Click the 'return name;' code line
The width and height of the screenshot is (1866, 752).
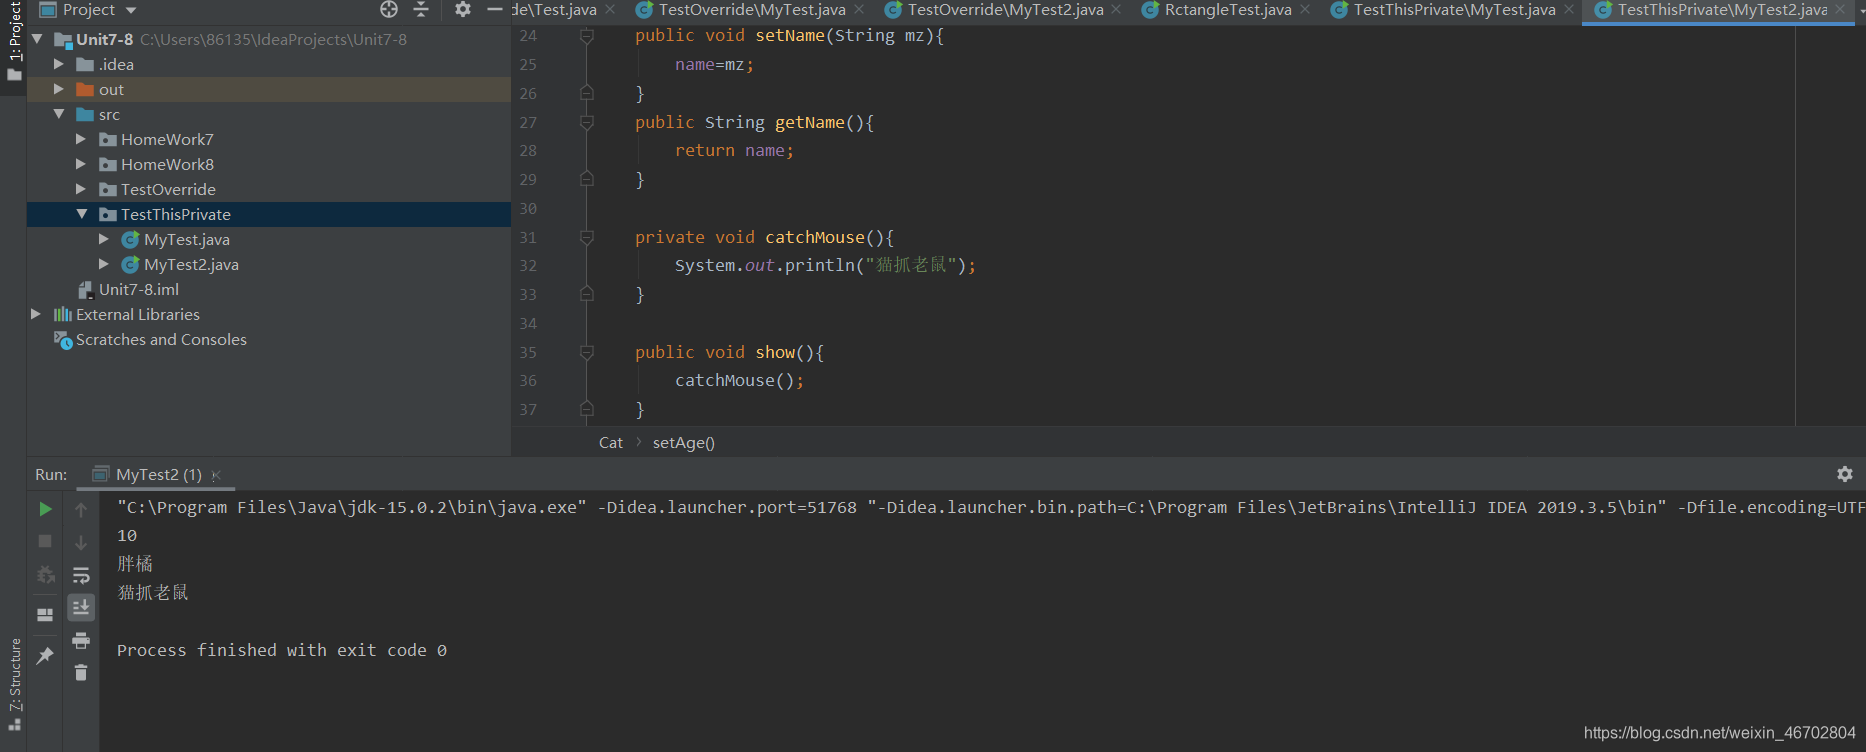(734, 151)
